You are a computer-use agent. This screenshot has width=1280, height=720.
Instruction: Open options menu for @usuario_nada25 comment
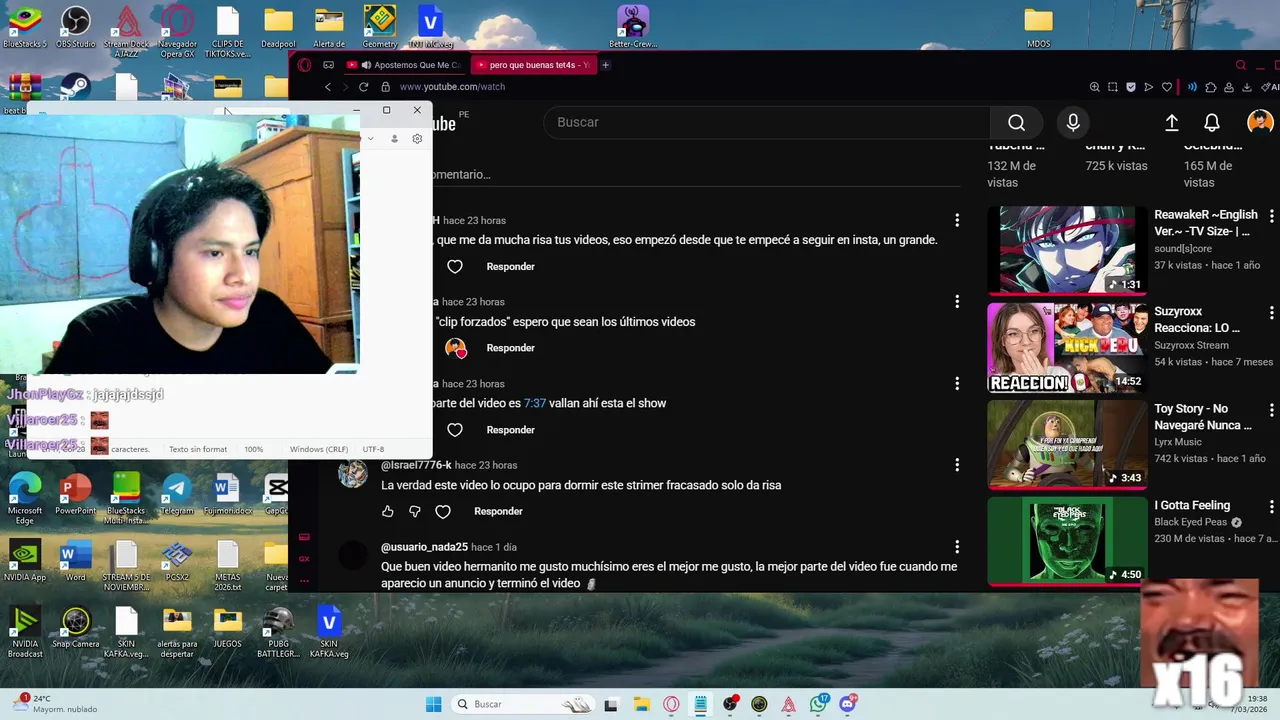point(957,547)
